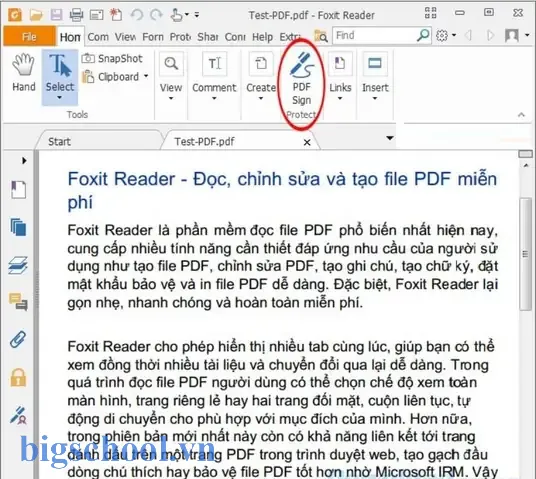Click the new-document star icon in quick toolbar
This screenshot has width=536, height=479.
tap(116, 15)
